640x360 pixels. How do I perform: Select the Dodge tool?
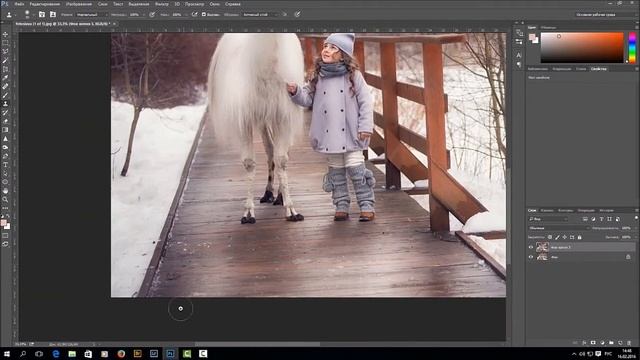pyautogui.click(x=5, y=147)
